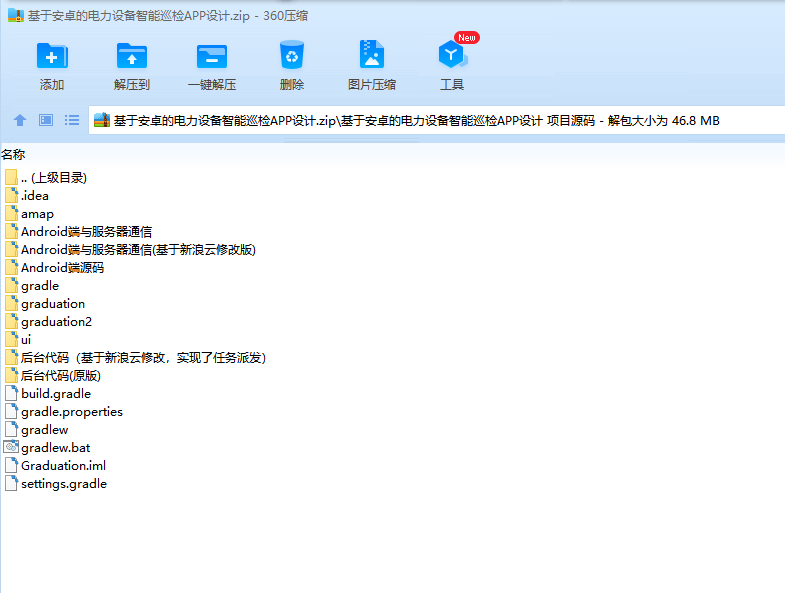Viewport: 785px width, 593px height.
Task: Select the Android端源码 folder name
Action: (x=63, y=267)
